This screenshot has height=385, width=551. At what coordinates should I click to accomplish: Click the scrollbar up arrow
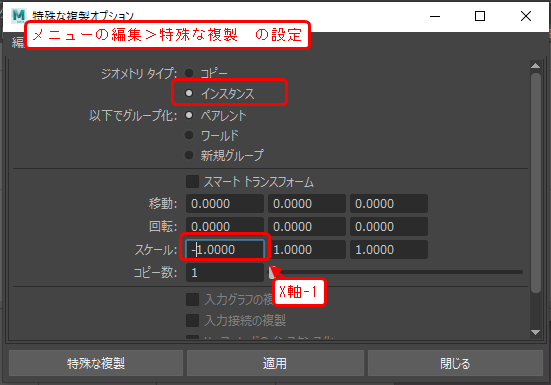point(536,66)
